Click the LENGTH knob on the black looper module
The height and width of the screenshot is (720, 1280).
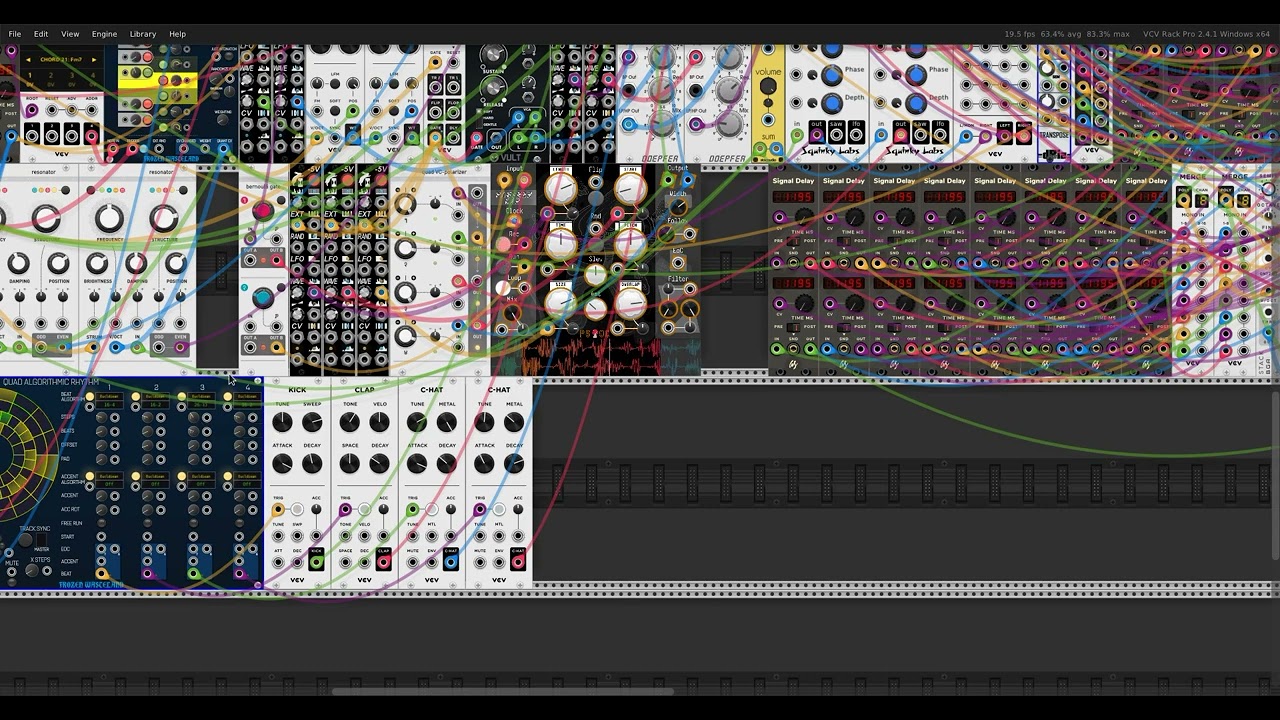click(x=561, y=188)
